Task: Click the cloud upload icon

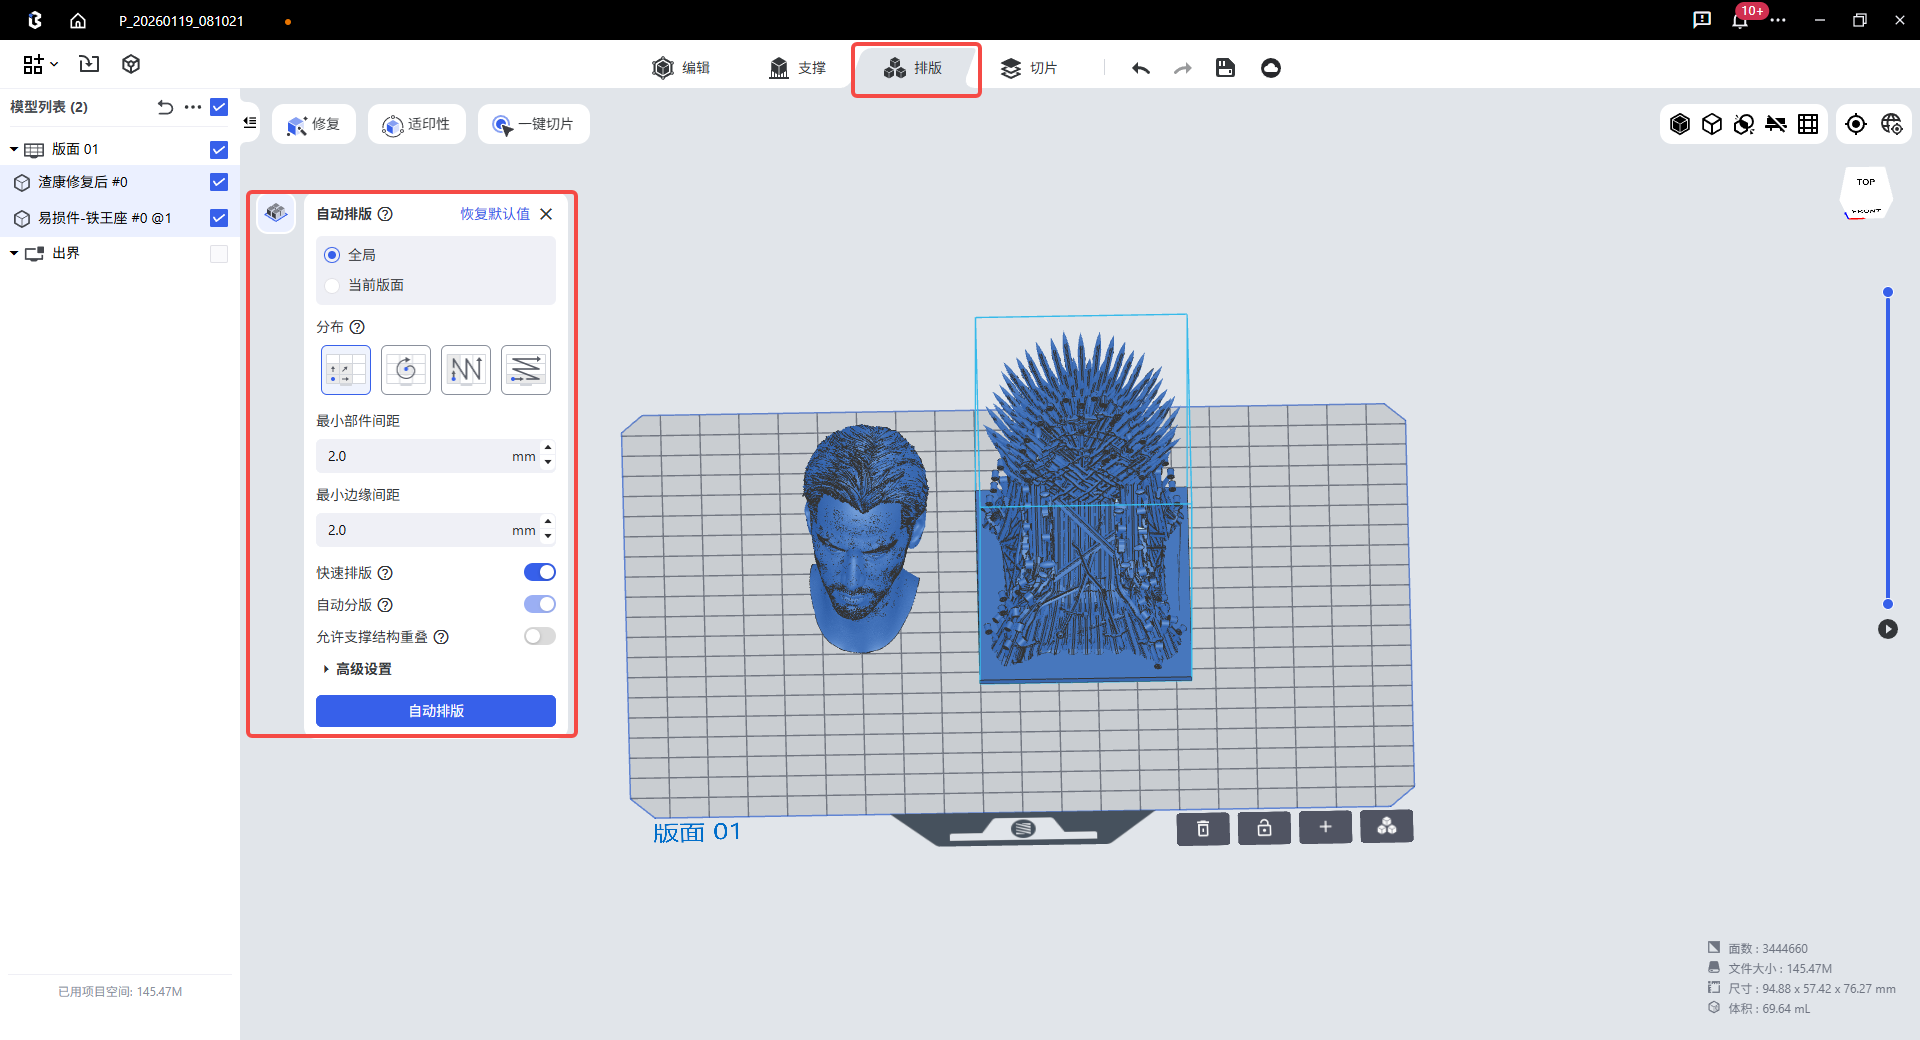Action: (1271, 68)
